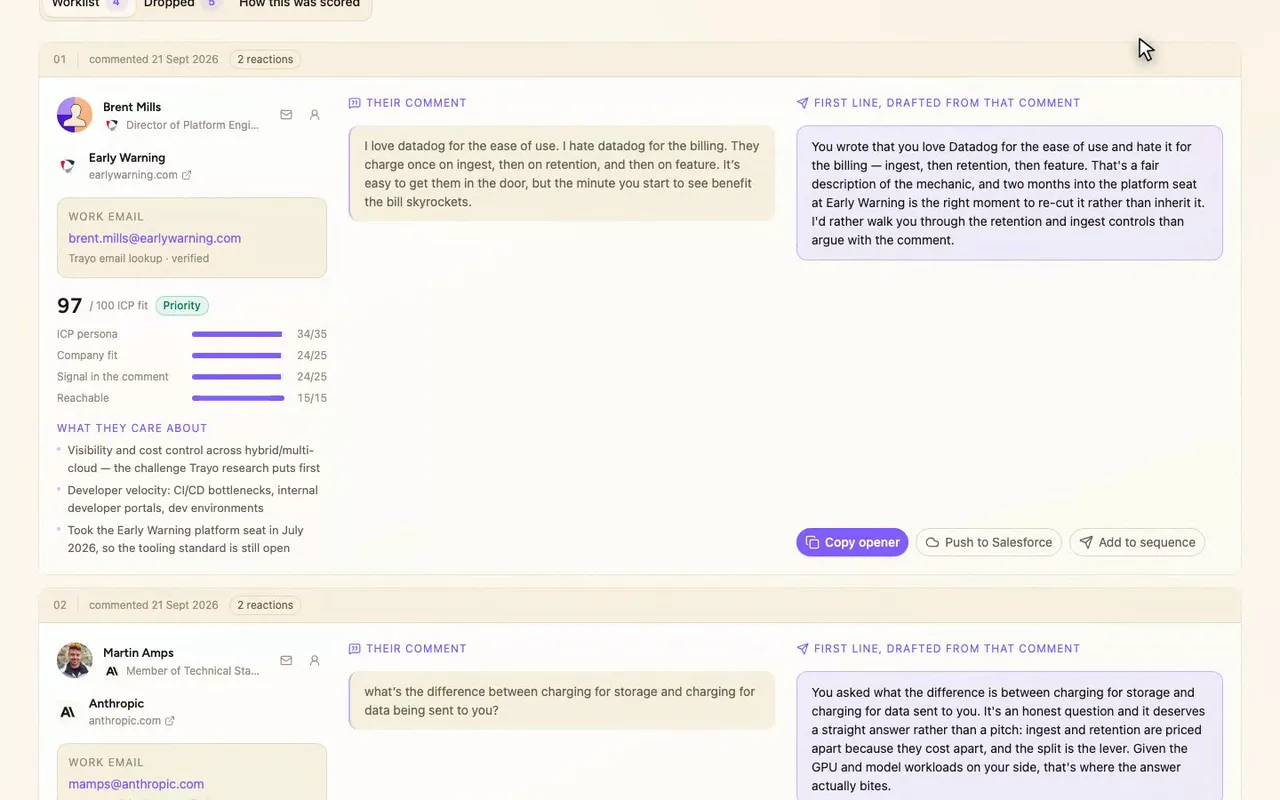The image size is (1280, 800).
Task: Click drafted first line for Martin Amps
Action: pyautogui.click(x=1009, y=736)
